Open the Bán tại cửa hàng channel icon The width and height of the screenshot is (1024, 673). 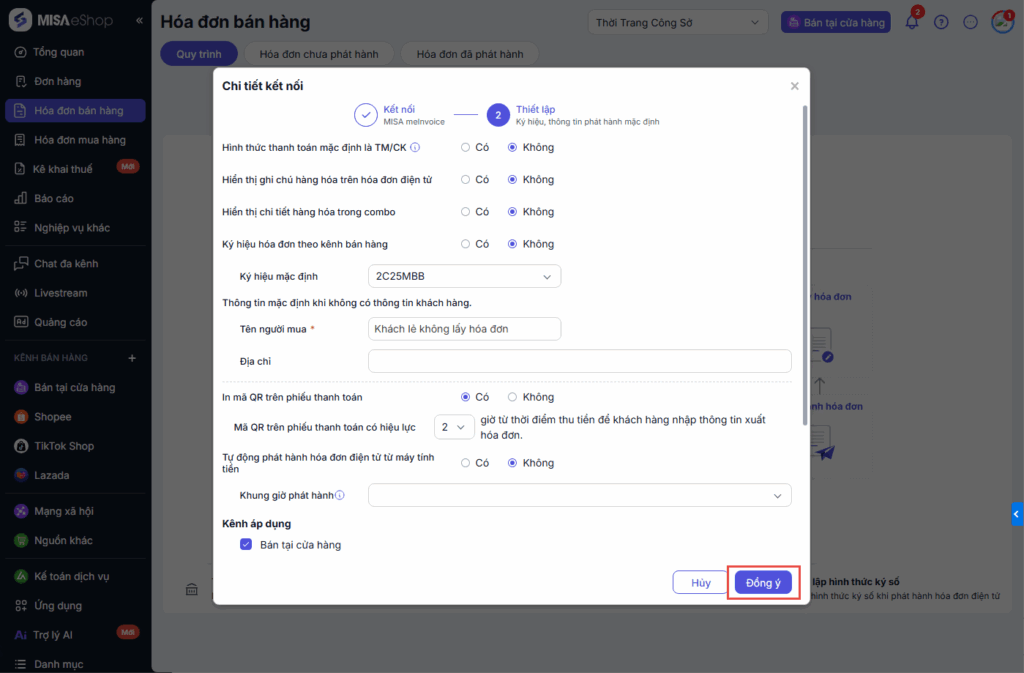[21, 387]
